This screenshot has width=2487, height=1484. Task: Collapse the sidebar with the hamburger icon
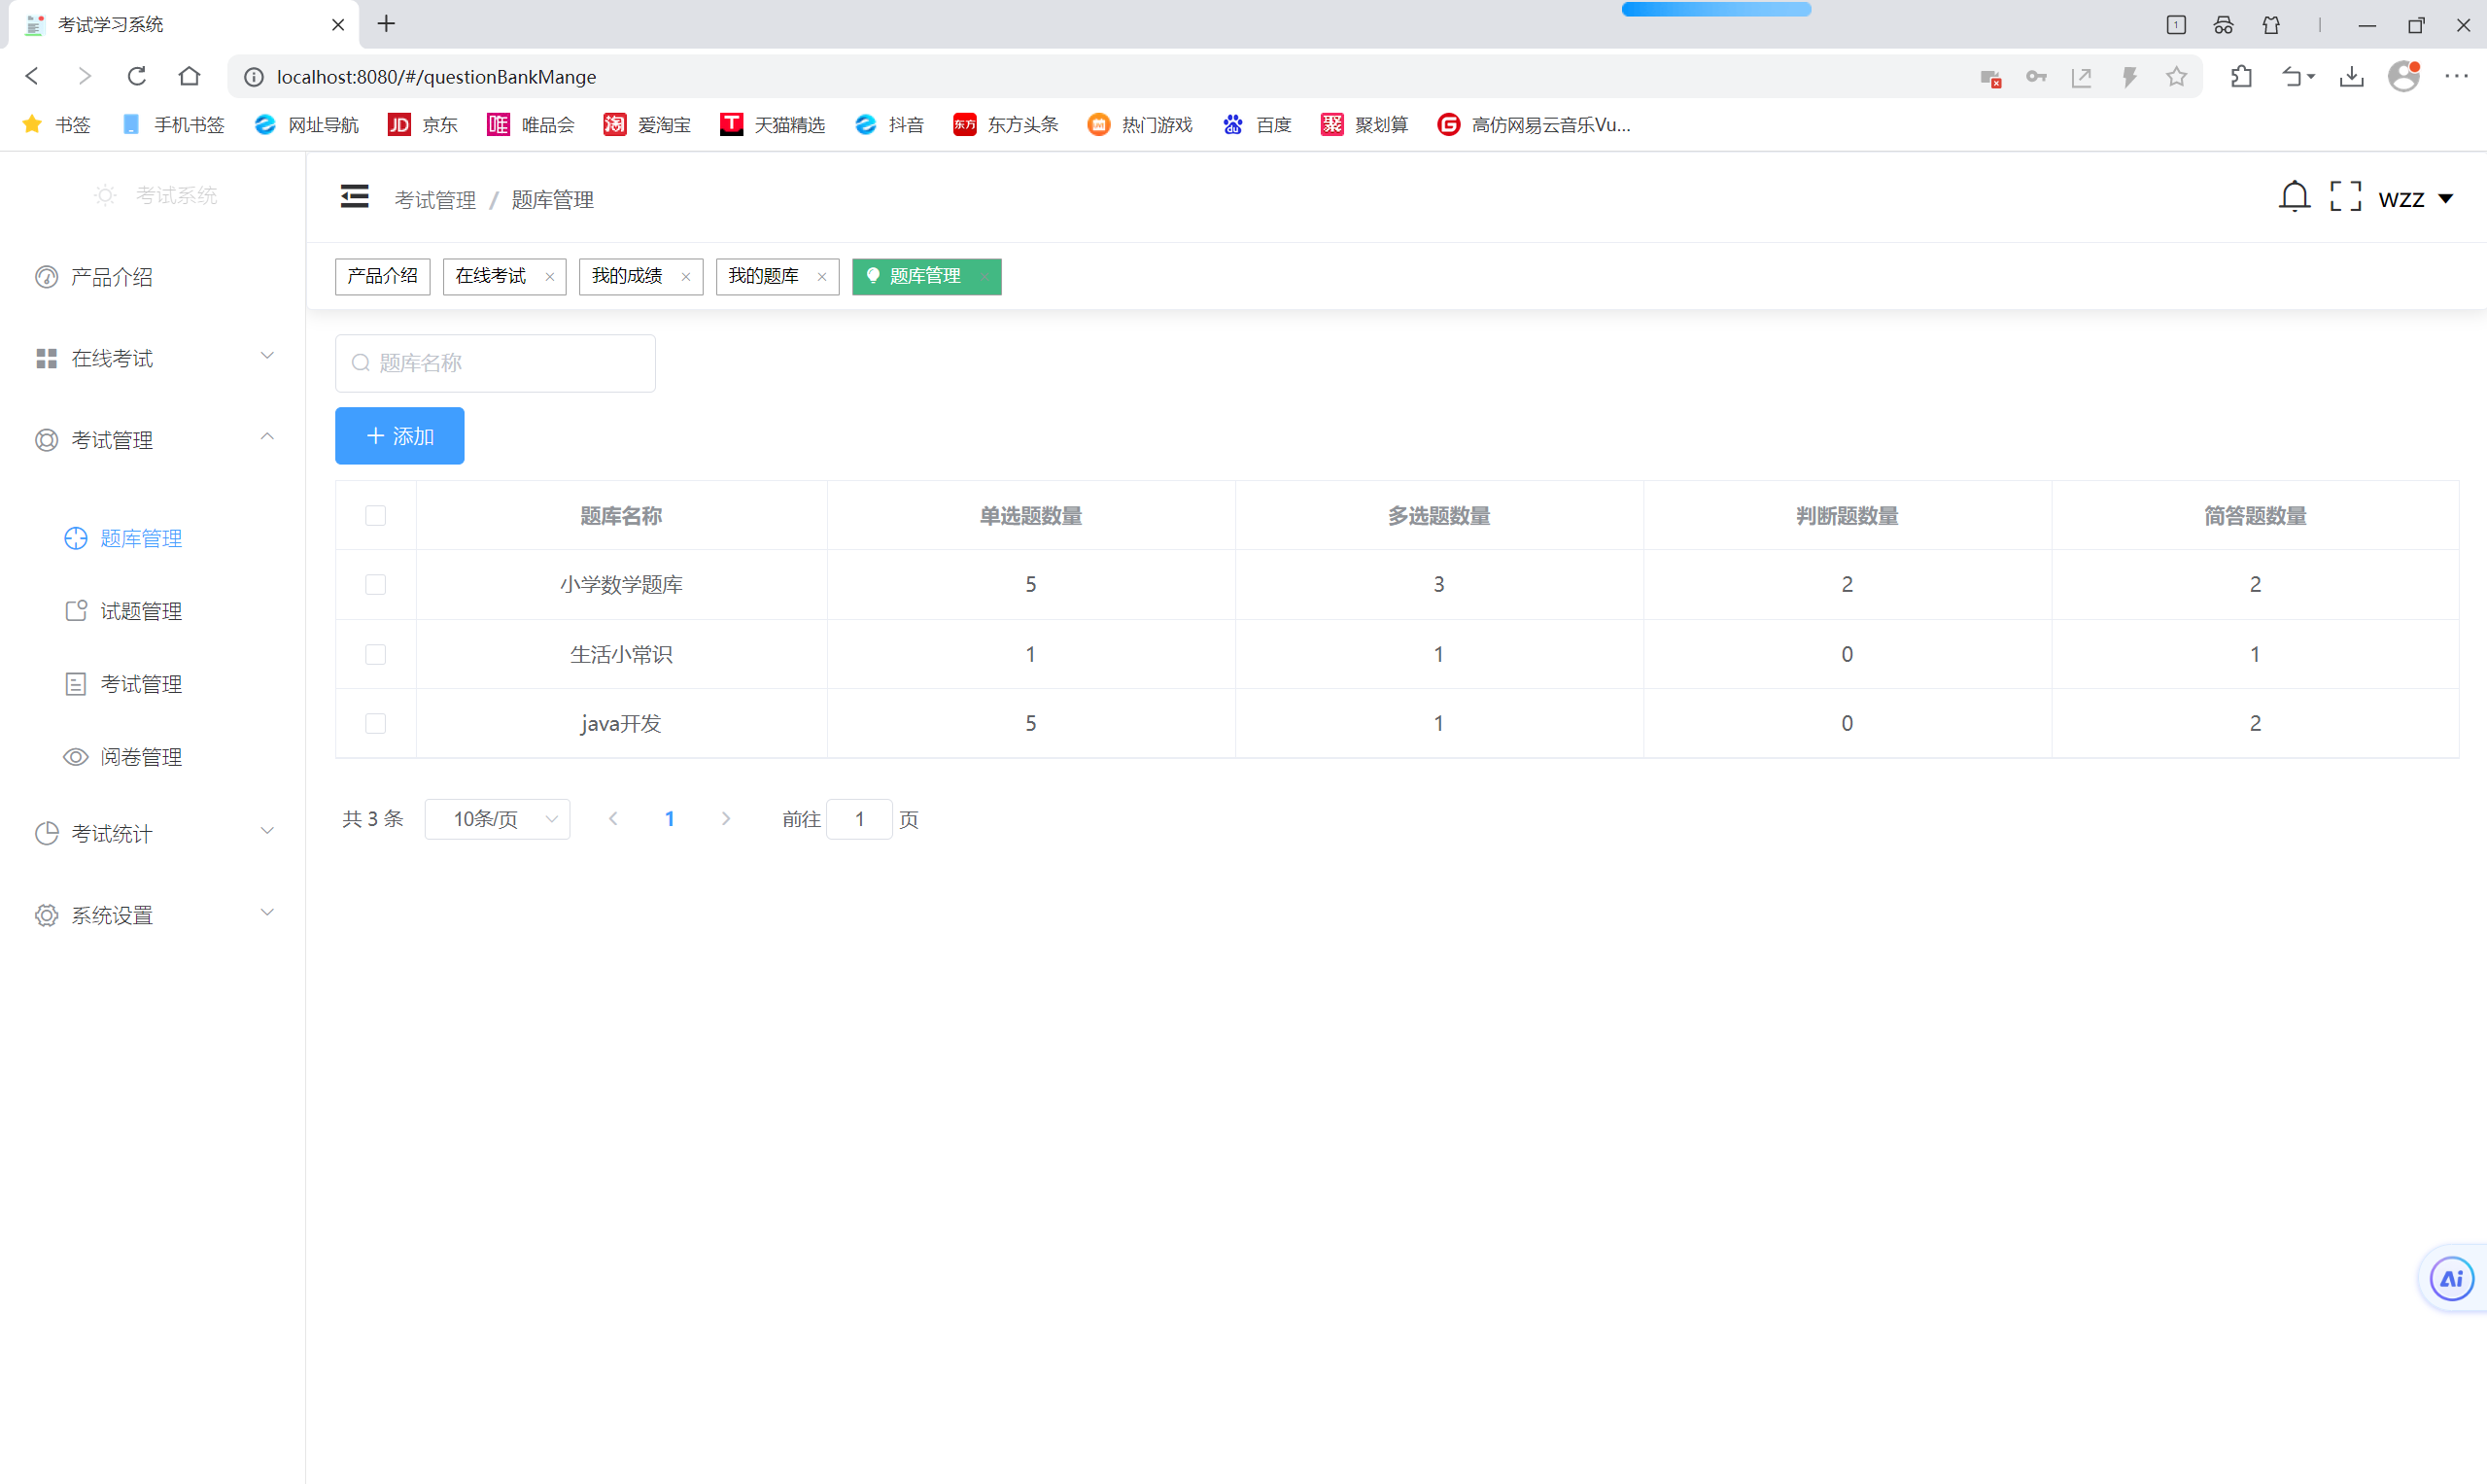pyautogui.click(x=354, y=197)
